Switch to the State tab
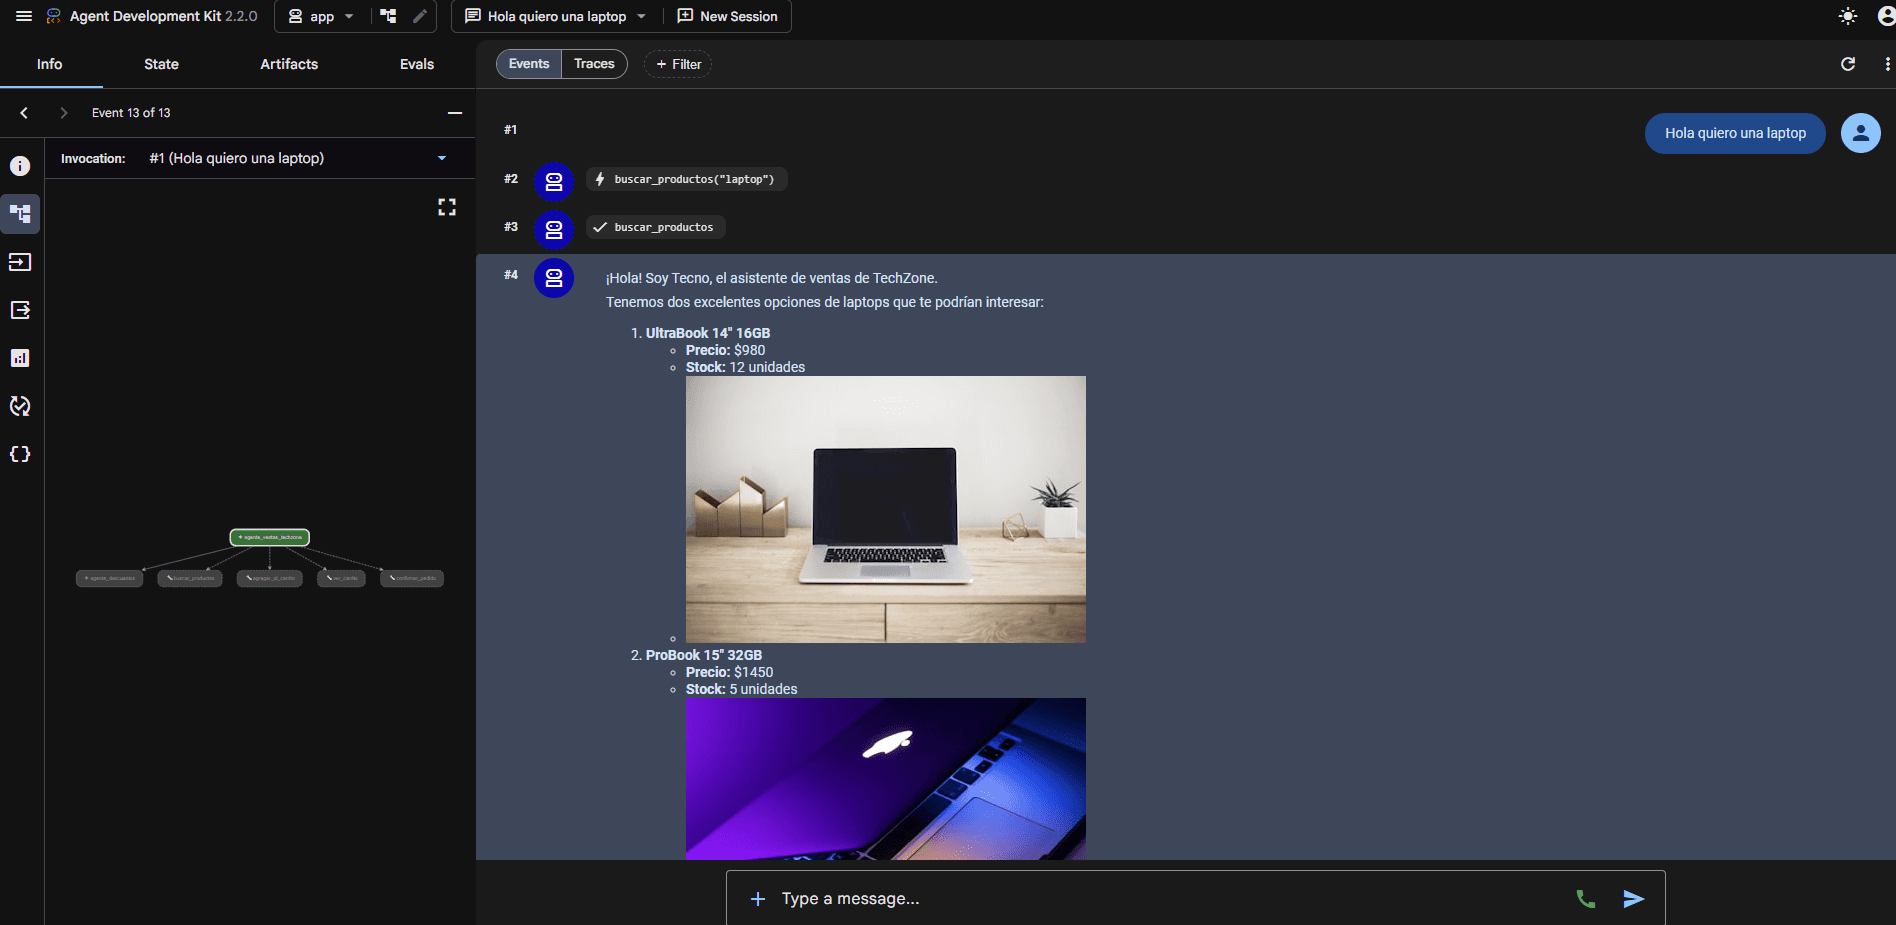The width and height of the screenshot is (1896, 925). click(161, 64)
